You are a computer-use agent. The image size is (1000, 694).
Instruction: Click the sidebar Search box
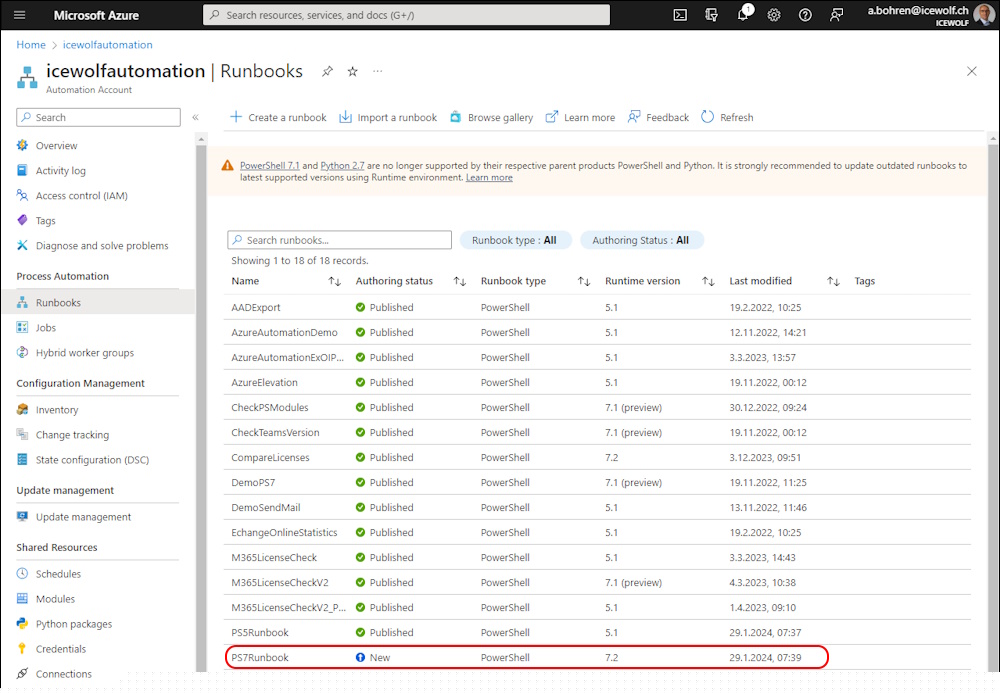98,117
